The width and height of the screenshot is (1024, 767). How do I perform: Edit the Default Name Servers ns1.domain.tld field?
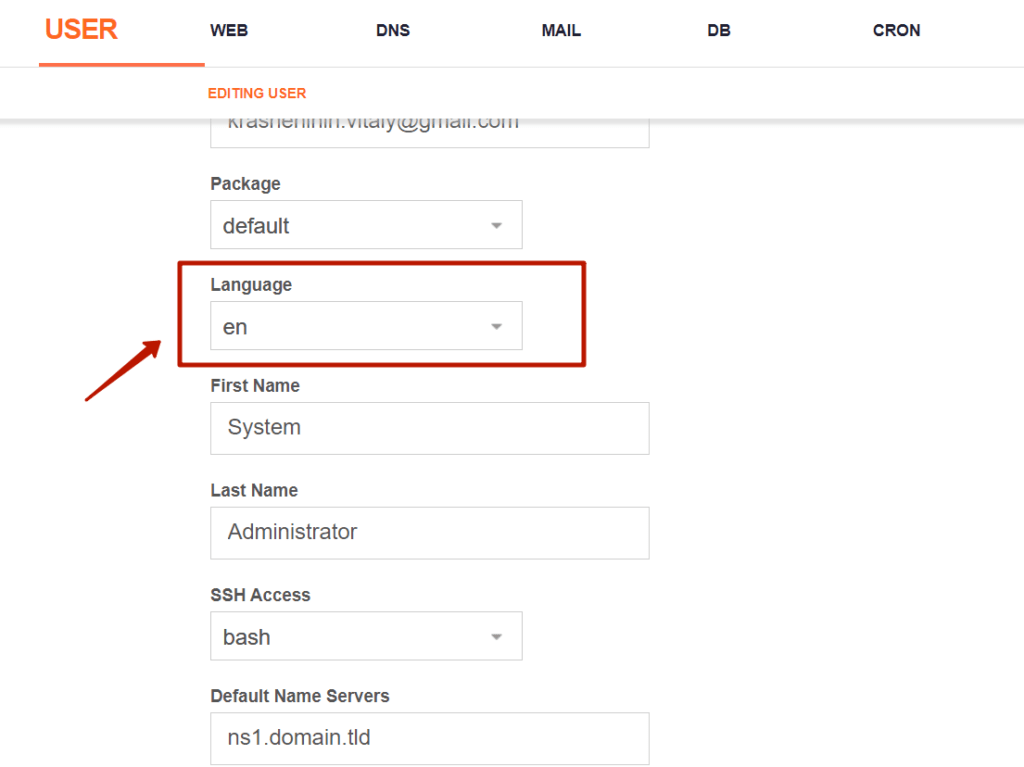[429, 738]
